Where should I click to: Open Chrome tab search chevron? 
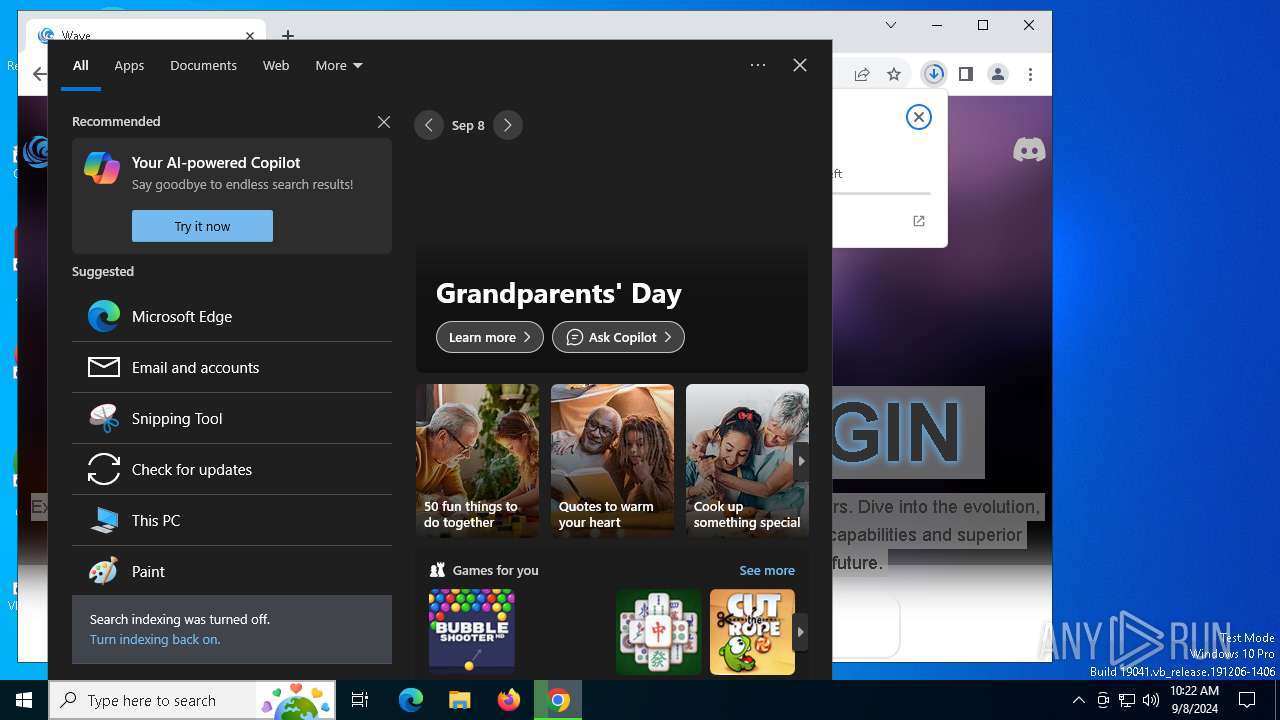(891, 25)
